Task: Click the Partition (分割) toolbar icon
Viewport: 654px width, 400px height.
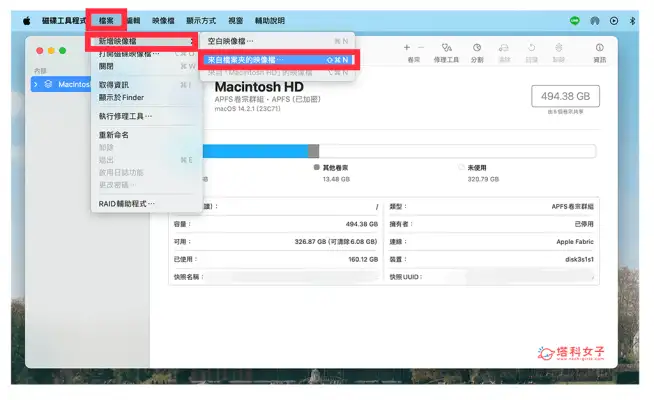Action: point(477,48)
